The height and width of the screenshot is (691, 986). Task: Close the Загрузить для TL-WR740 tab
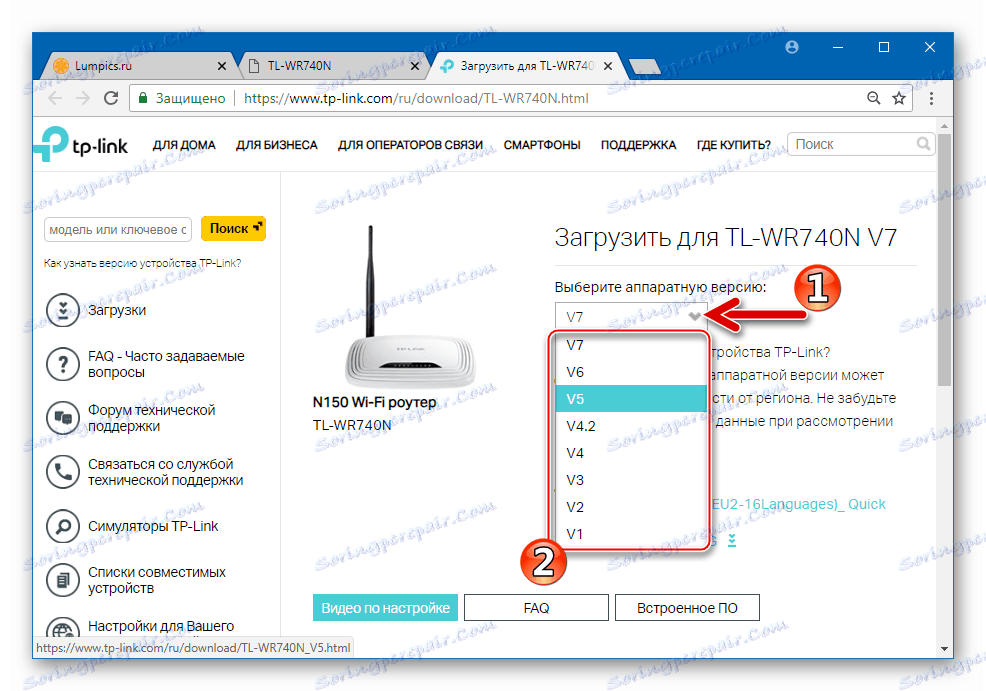click(x=608, y=66)
